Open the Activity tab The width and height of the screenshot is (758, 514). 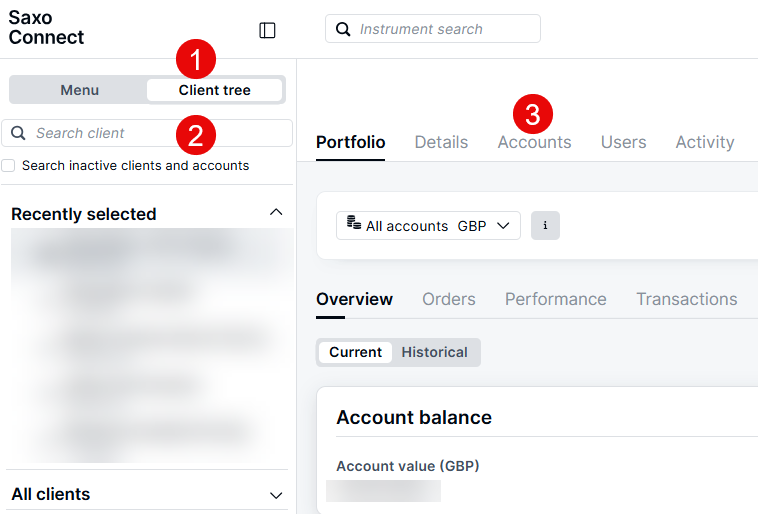pos(704,142)
